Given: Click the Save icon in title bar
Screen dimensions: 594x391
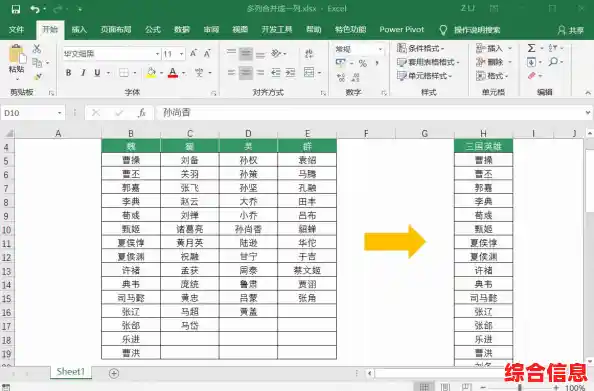Looking at the screenshot, I should click(x=16, y=9).
